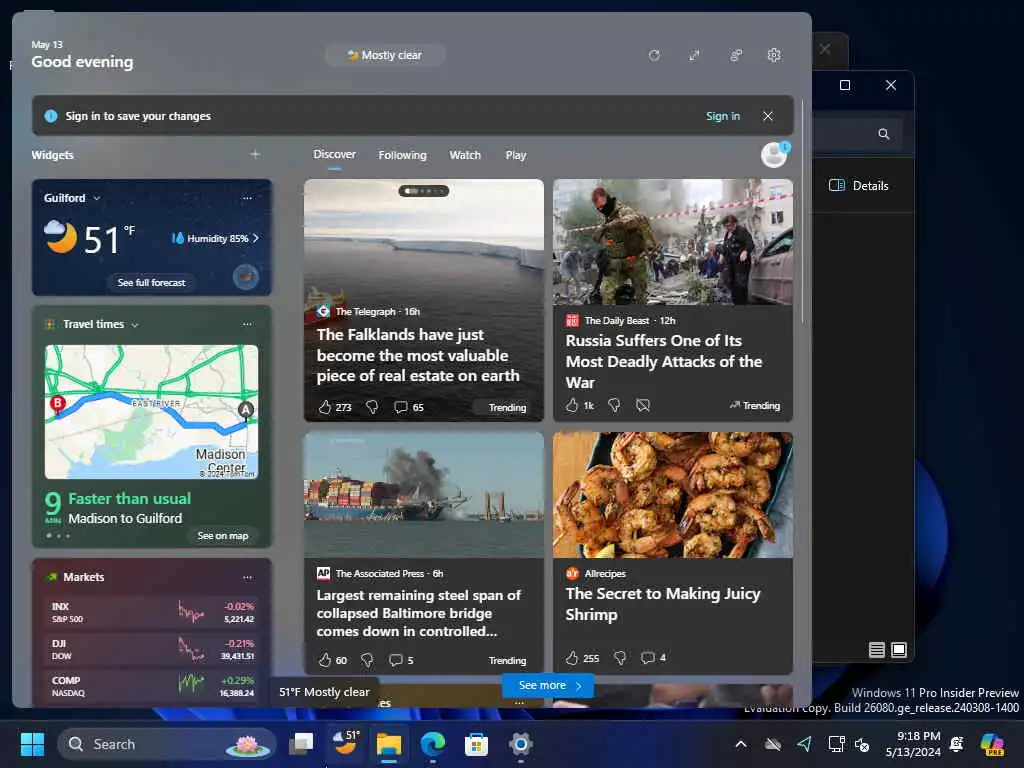Like the Falklands article
Viewport: 1024px width, 768px height.
(x=325, y=407)
